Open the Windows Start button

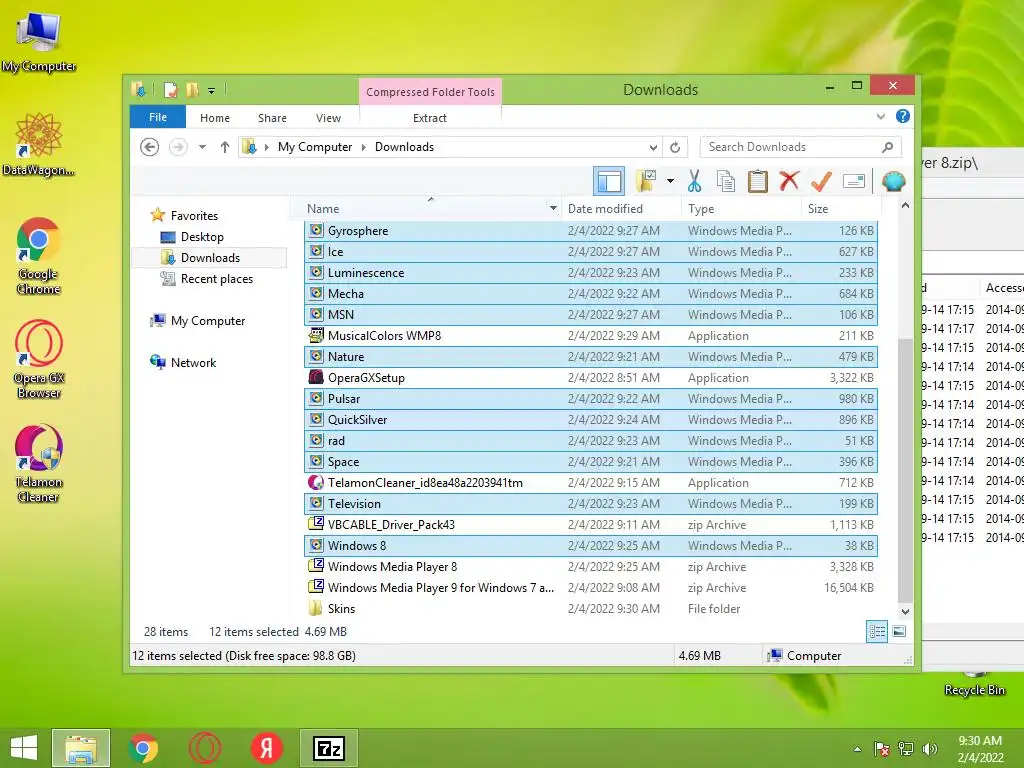[24, 748]
